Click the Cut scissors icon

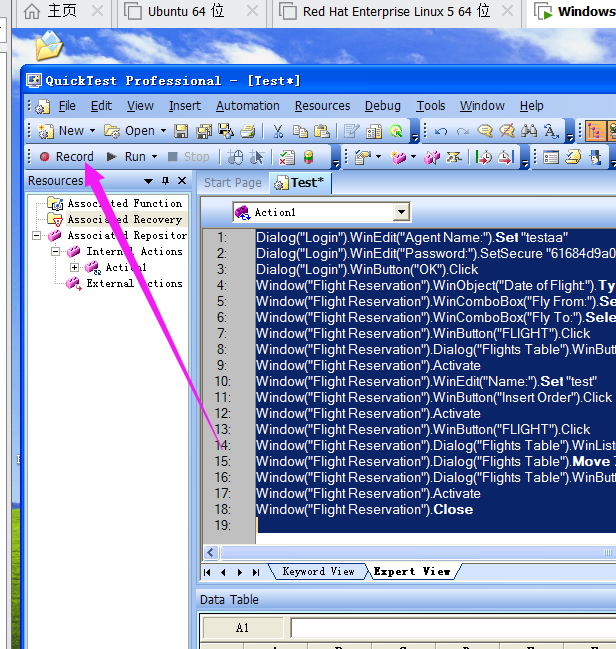278,131
